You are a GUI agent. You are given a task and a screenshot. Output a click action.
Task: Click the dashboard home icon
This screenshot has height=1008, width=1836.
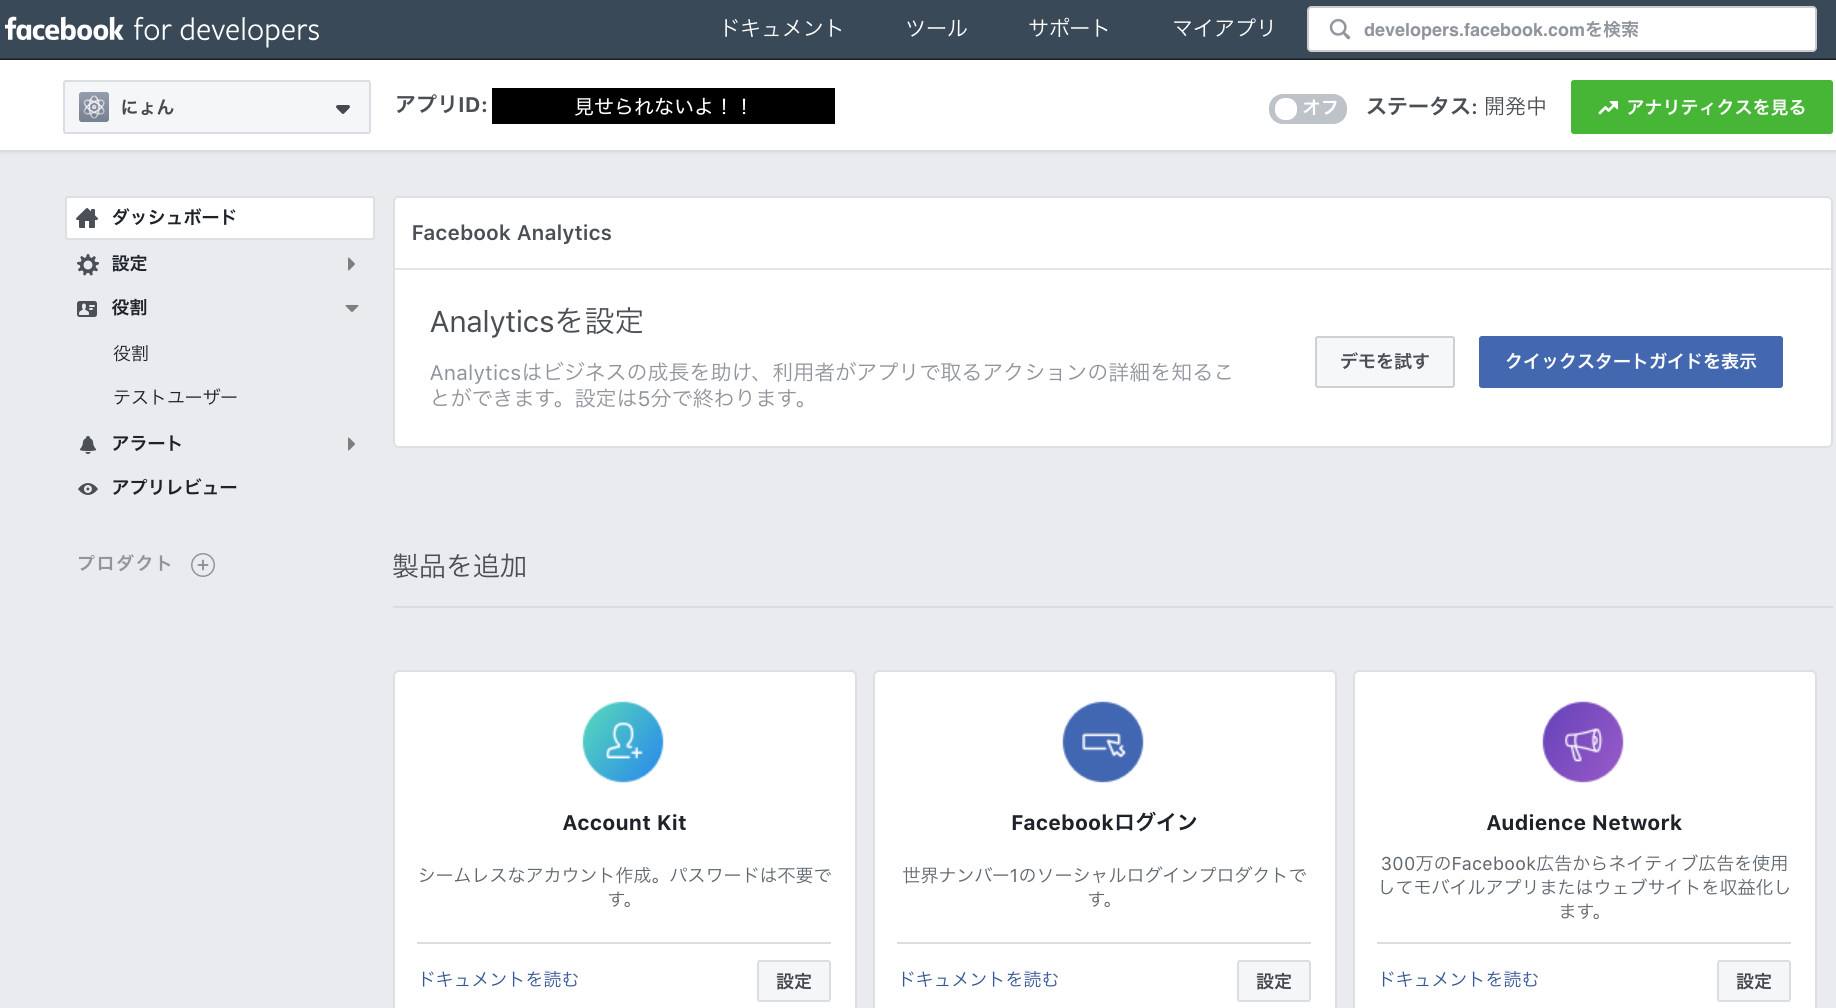tap(88, 218)
